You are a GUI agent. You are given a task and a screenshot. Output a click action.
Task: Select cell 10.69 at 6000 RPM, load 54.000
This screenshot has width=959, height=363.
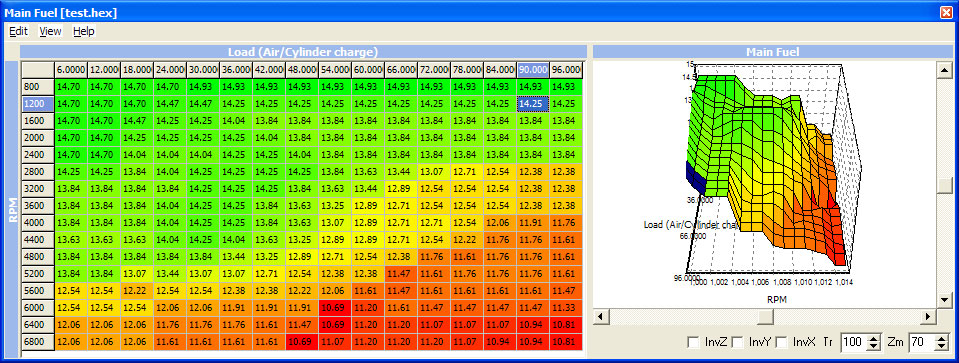(335, 307)
